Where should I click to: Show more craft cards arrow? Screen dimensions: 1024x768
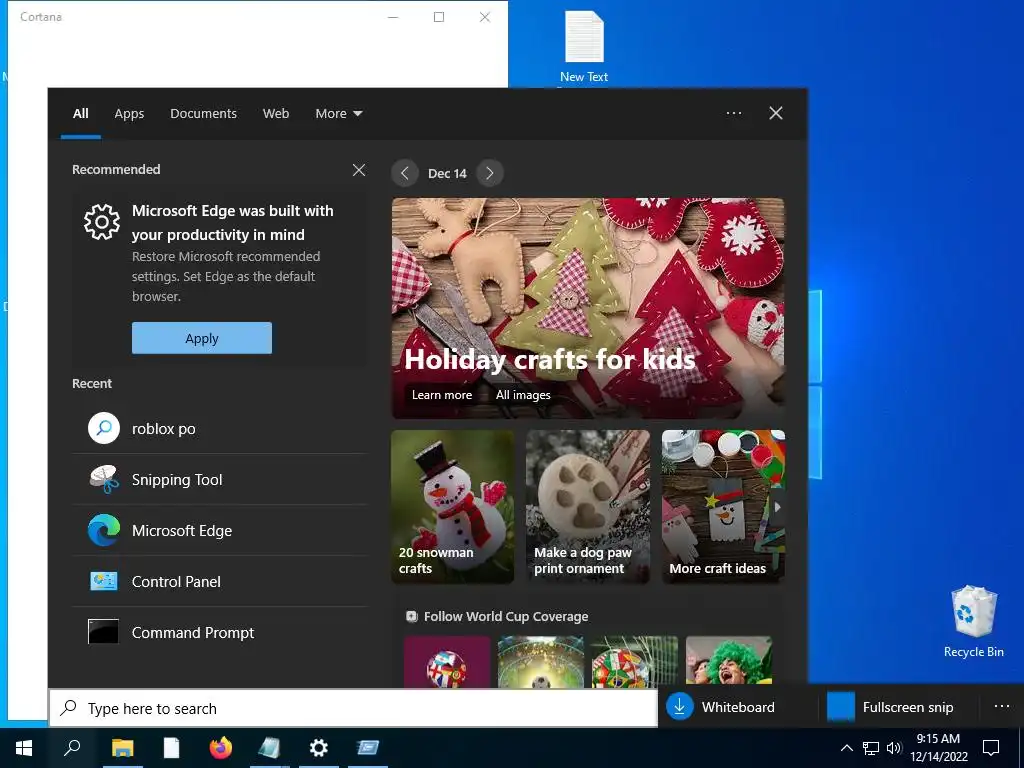(x=777, y=507)
